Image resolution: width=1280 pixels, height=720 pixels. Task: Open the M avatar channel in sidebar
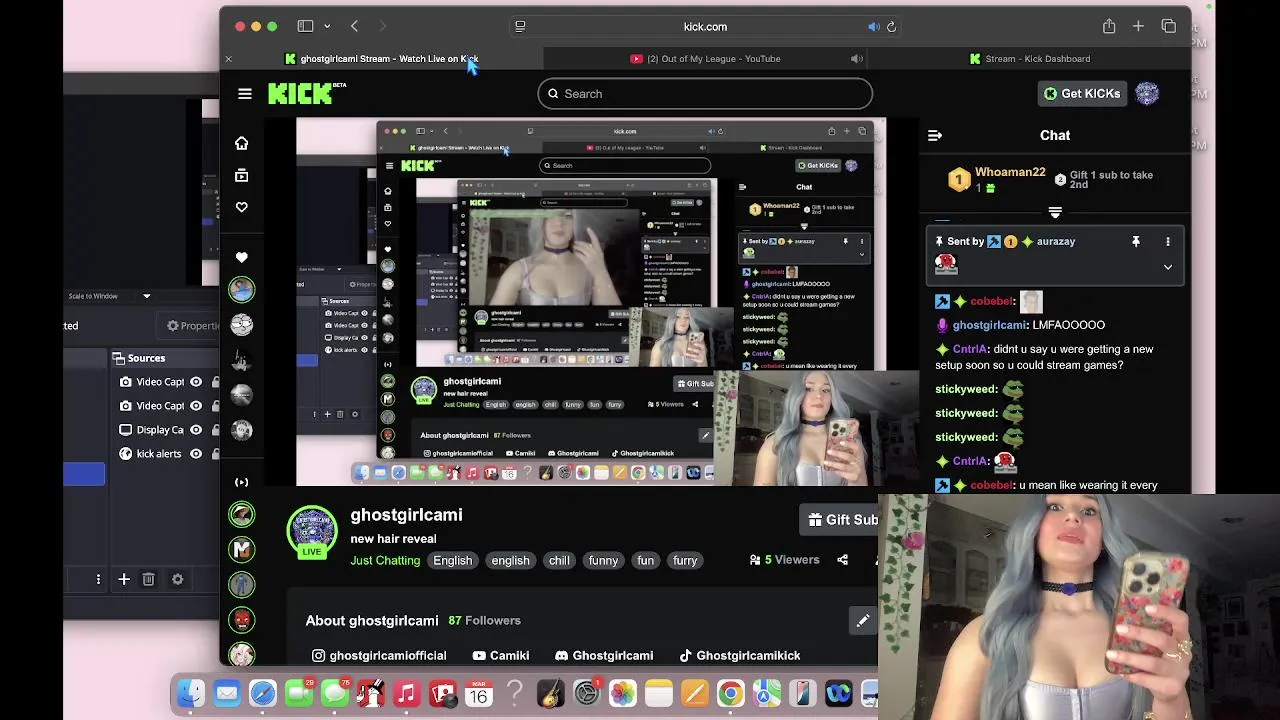[241, 549]
